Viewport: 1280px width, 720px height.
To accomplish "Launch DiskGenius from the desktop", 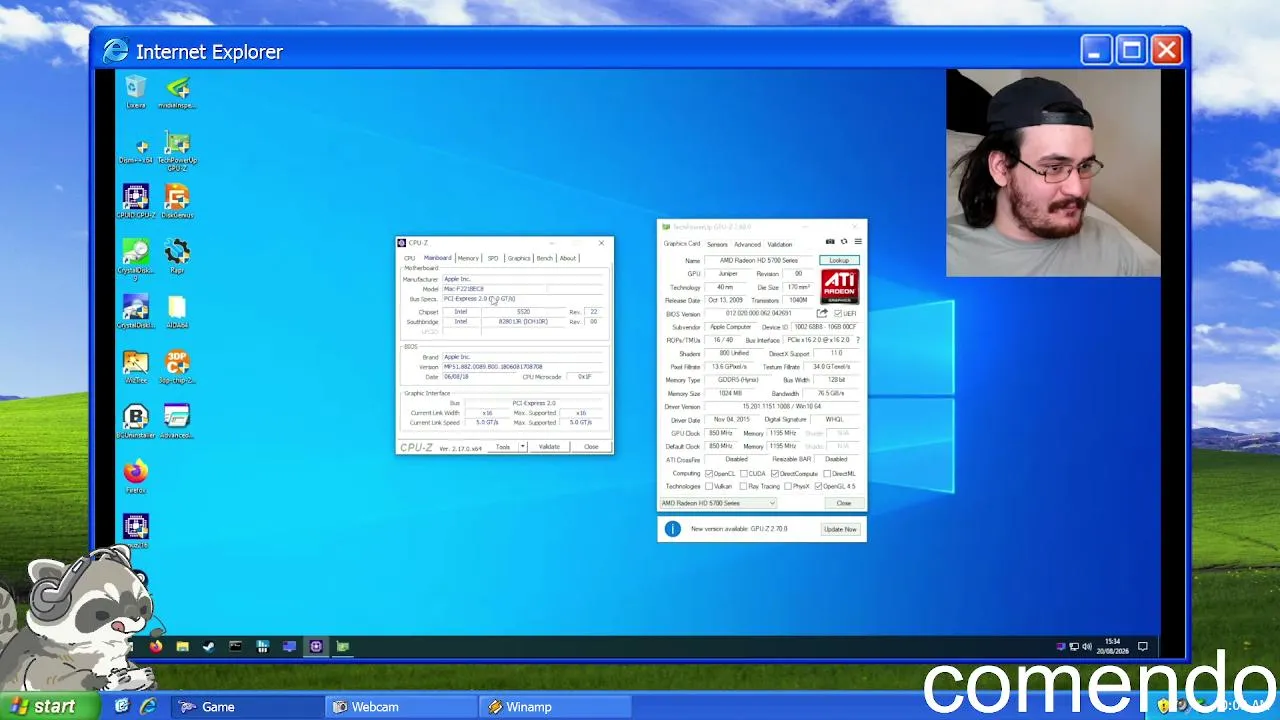I will (x=177, y=201).
